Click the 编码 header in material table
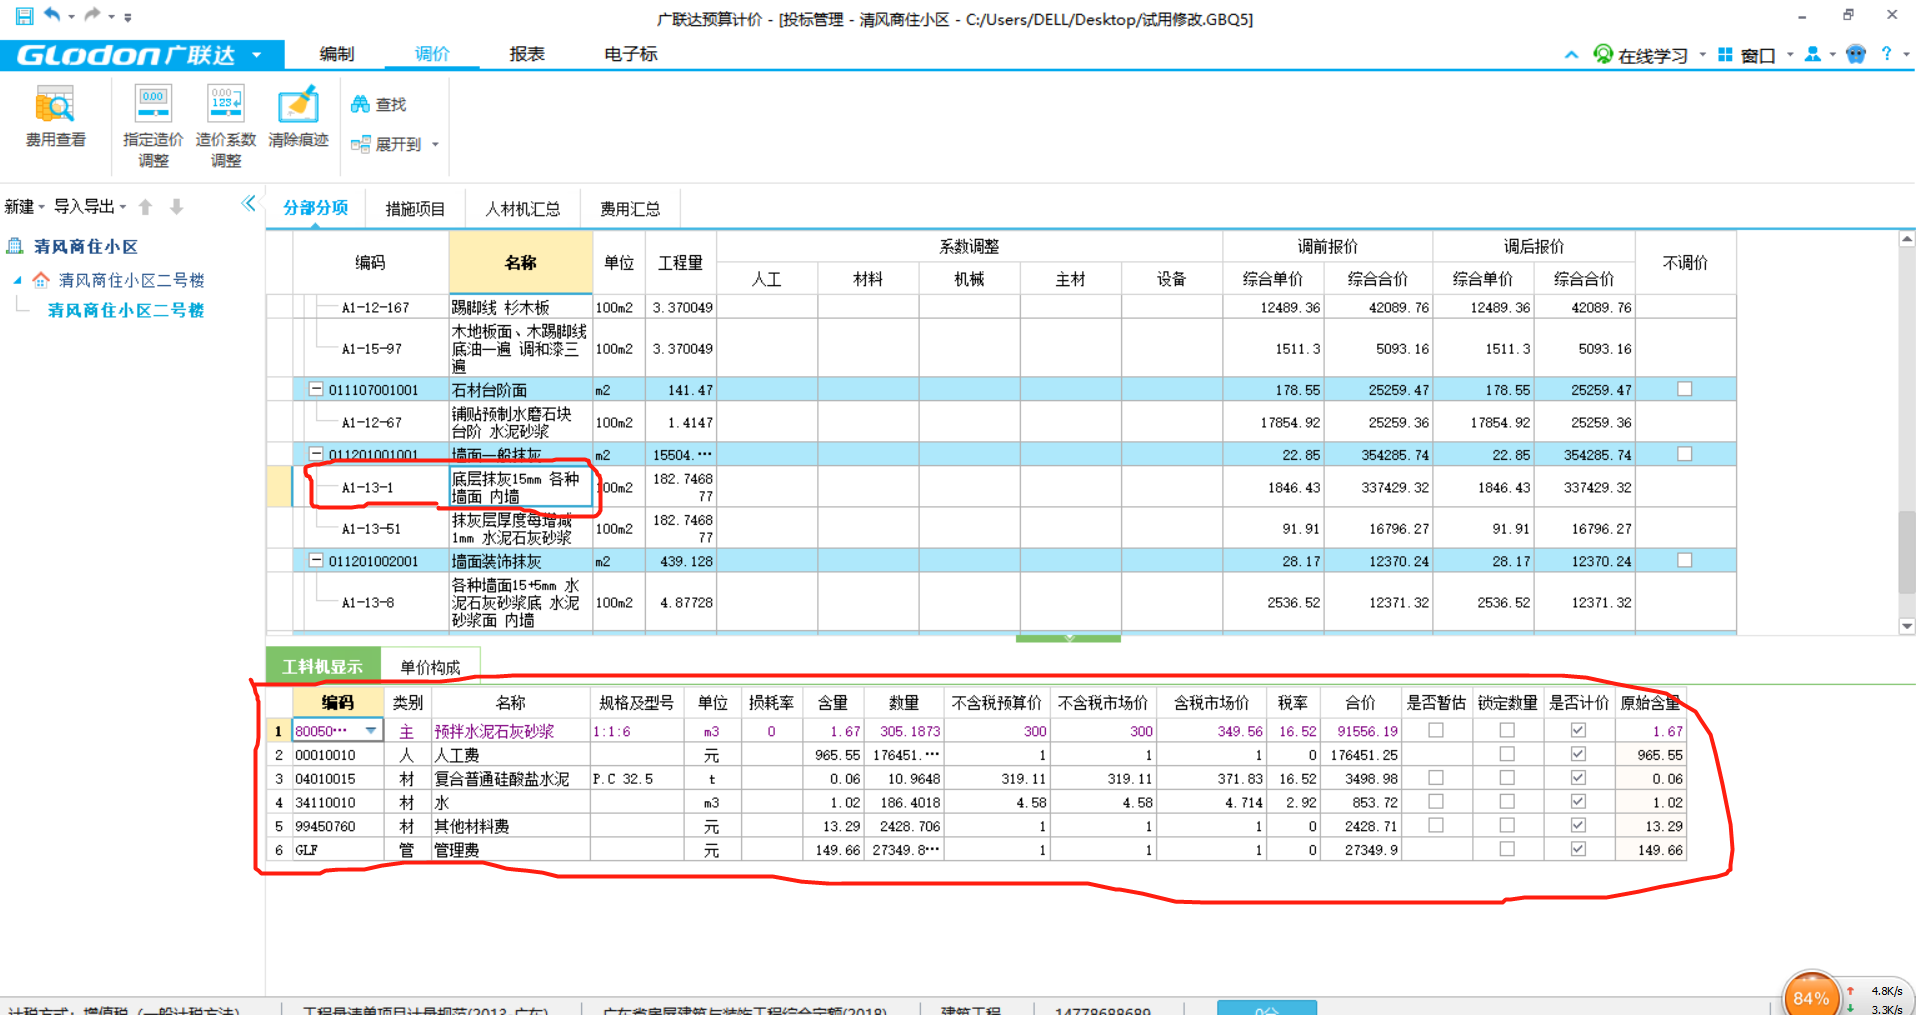The width and height of the screenshot is (1916, 1015). (x=338, y=702)
